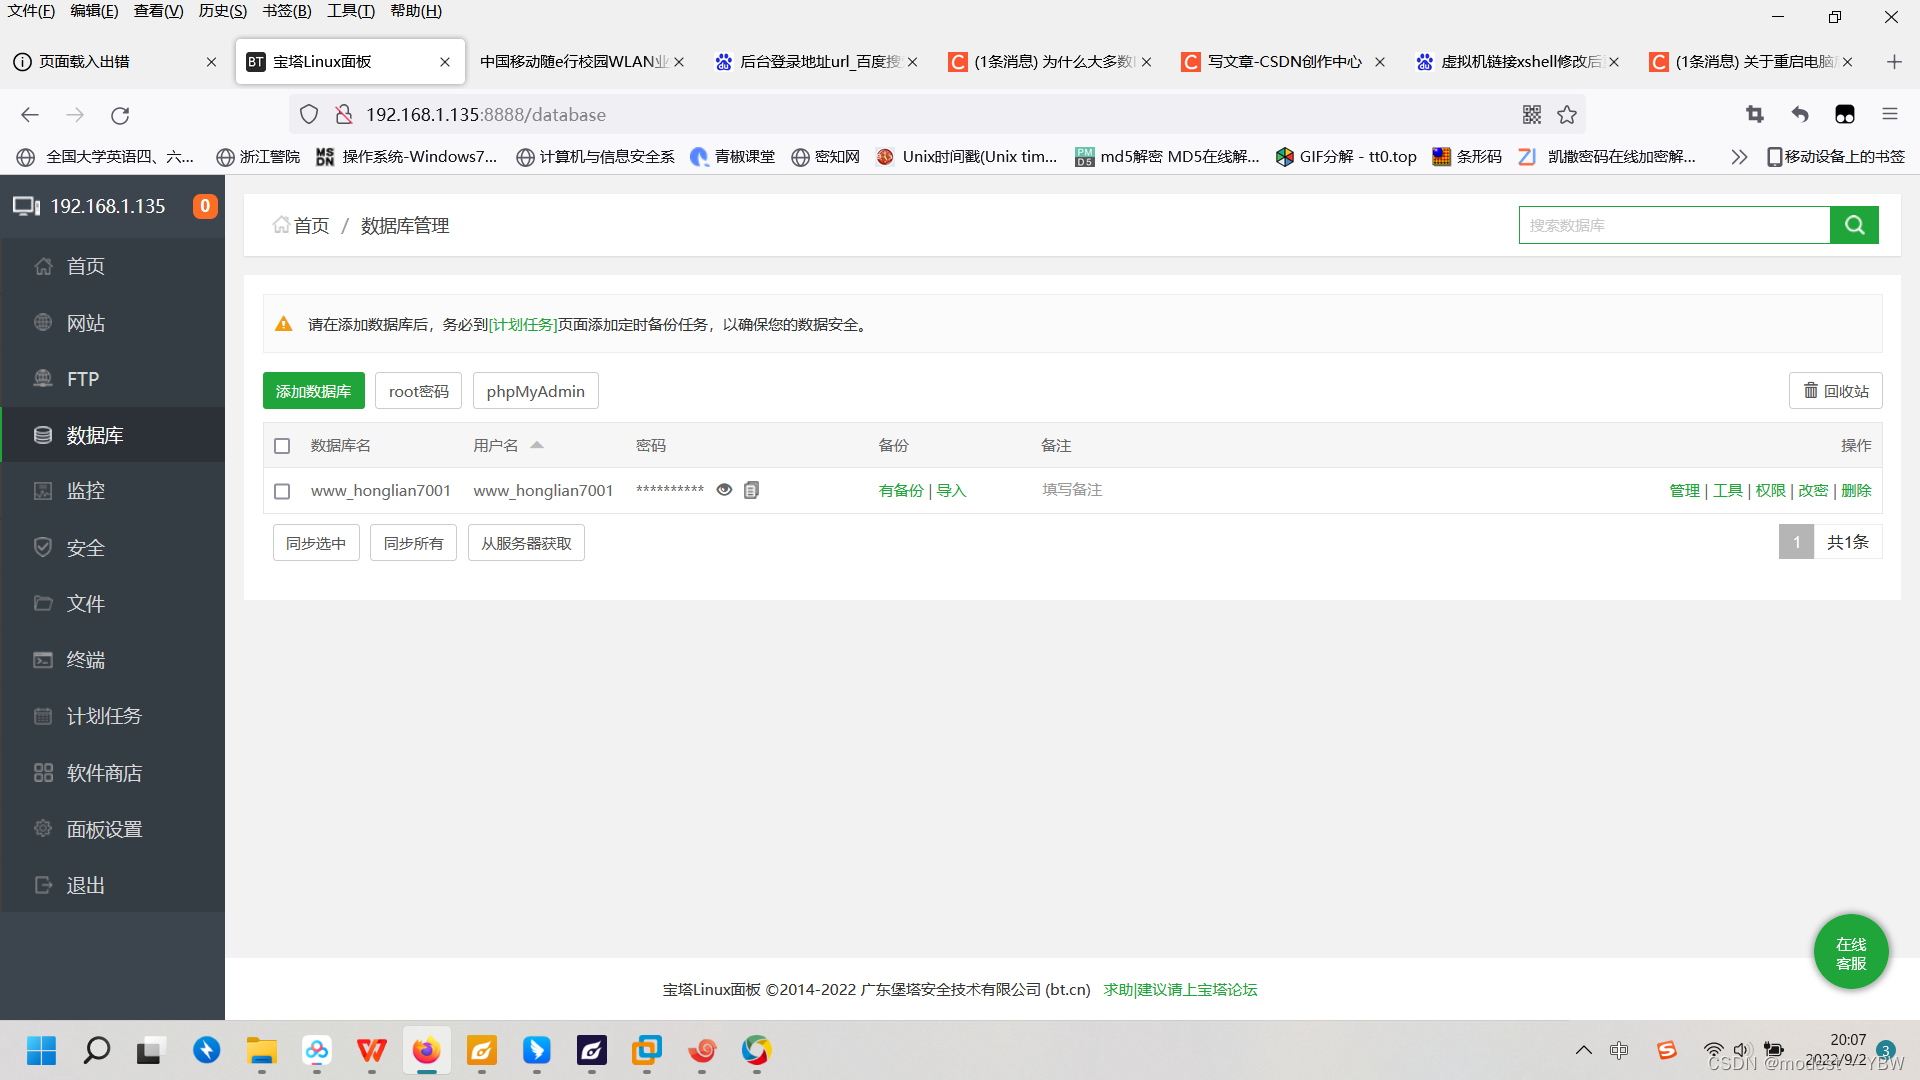This screenshot has width=1920, height=1080.
Task: Sort by 用户名 column arrow
Action: [537, 445]
